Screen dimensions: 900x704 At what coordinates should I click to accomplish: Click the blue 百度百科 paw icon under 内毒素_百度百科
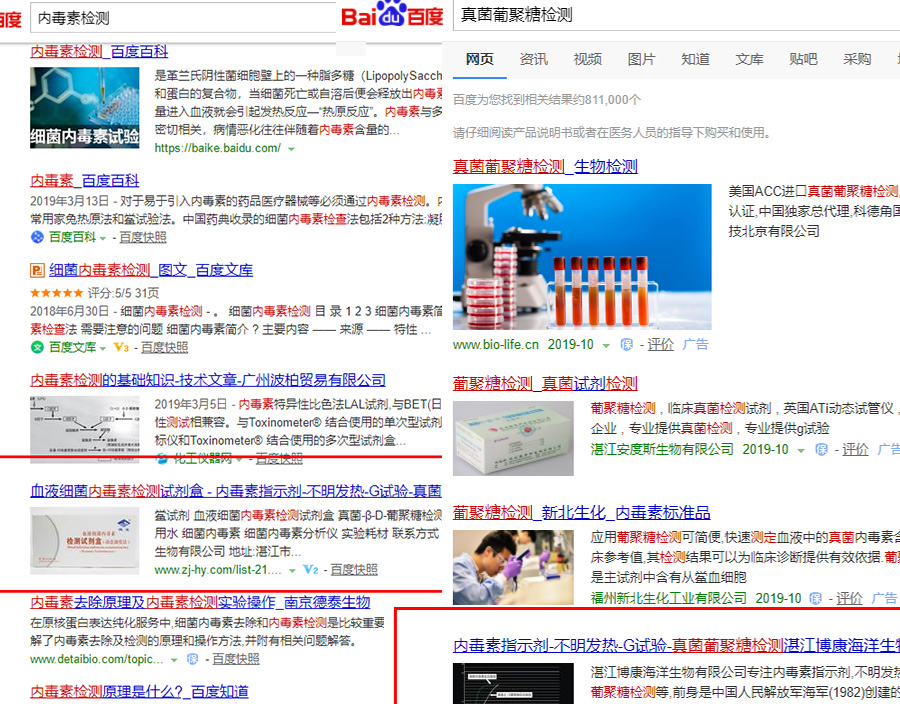coord(37,237)
